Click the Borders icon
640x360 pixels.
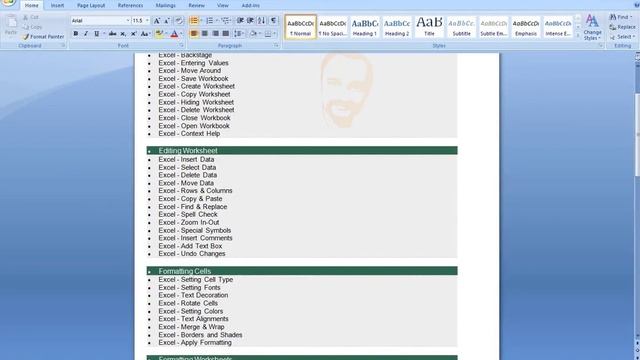(268, 34)
